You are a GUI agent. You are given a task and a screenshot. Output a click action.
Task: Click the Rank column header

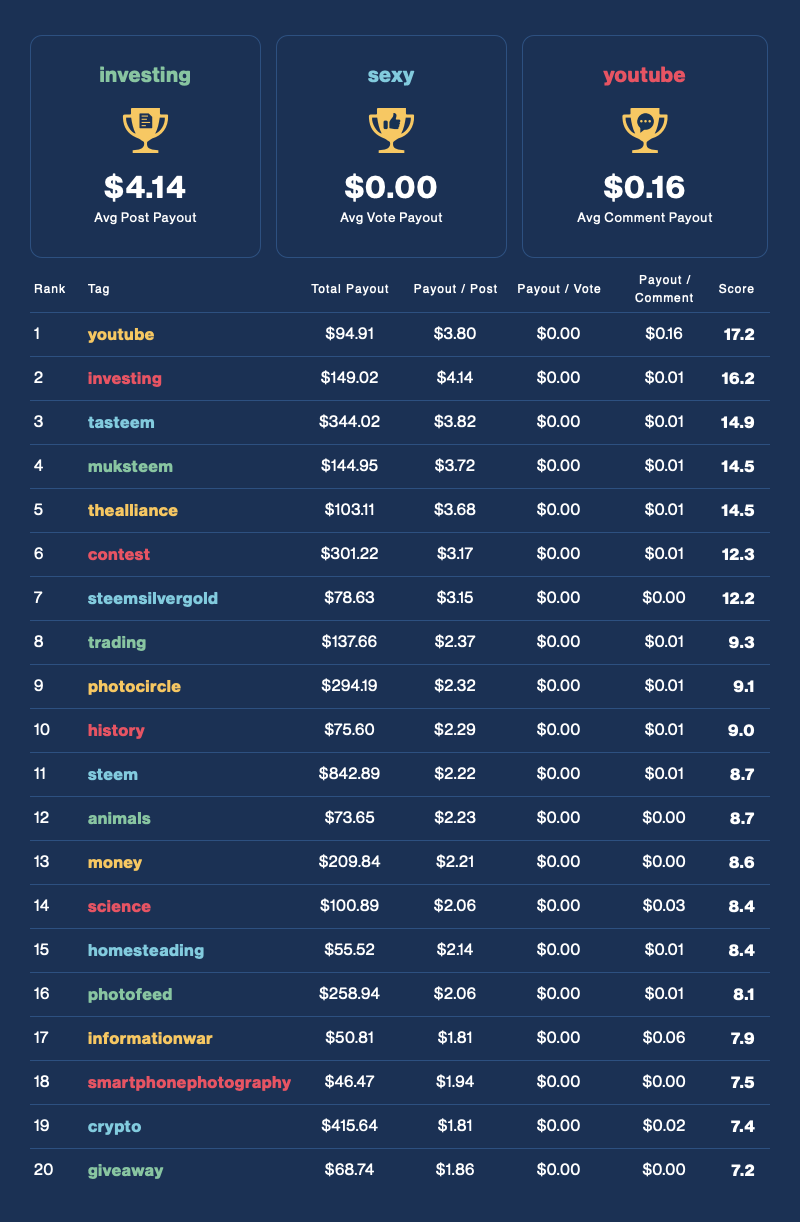tap(50, 289)
